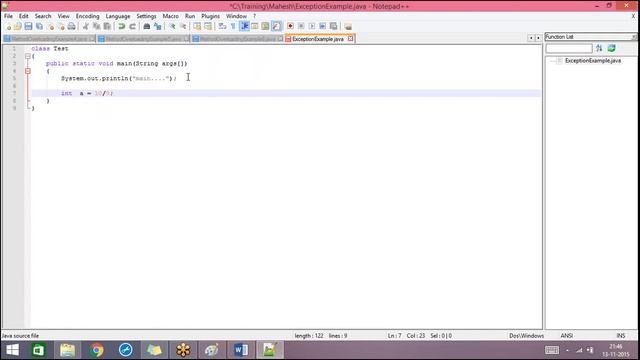Open Find with the binoculars icon
The image size is (640, 360).
[147, 27]
